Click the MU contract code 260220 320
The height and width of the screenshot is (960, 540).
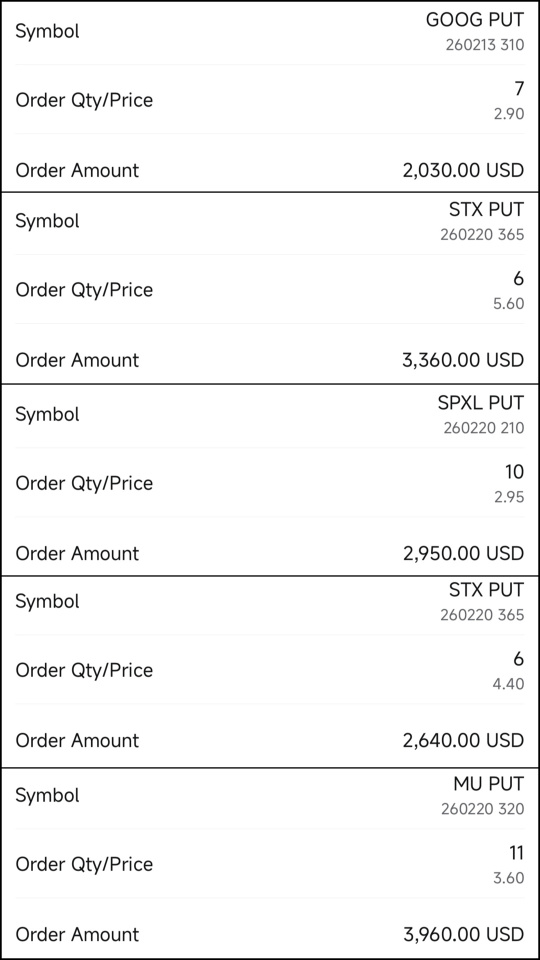click(x=483, y=809)
